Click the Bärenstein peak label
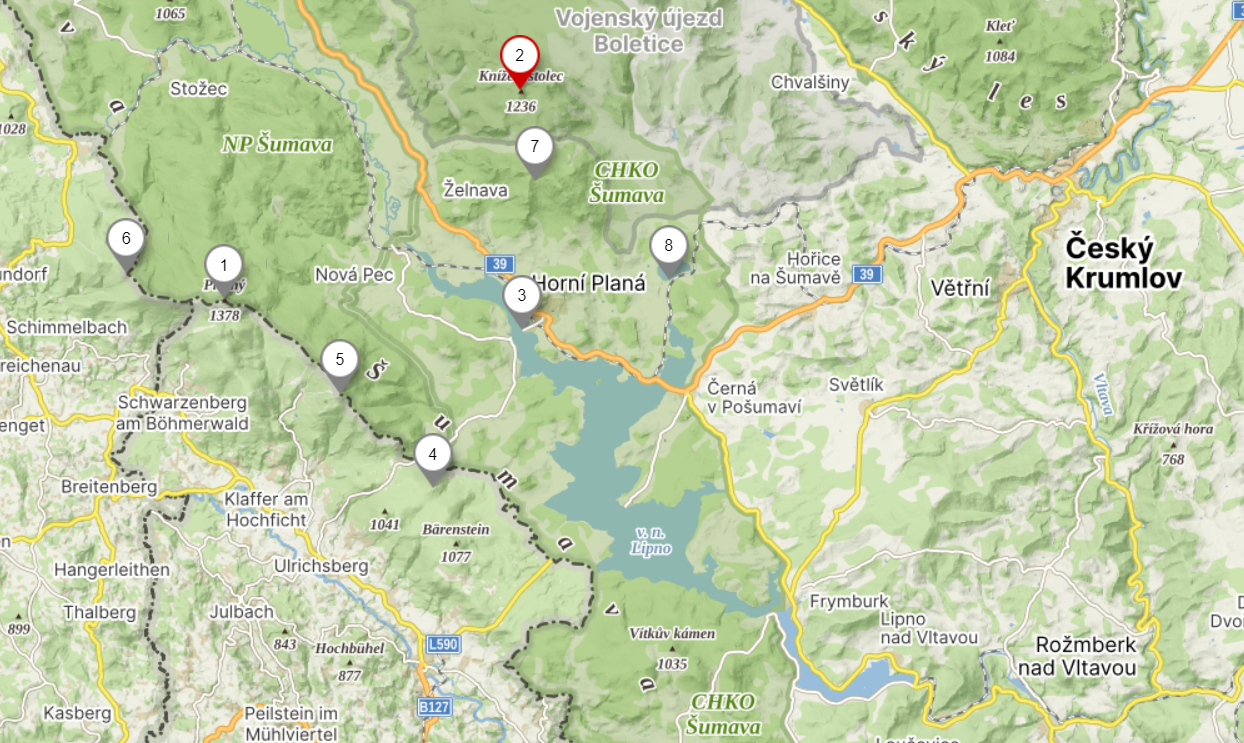The width and height of the screenshot is (1244, 743). pos(455,529)
